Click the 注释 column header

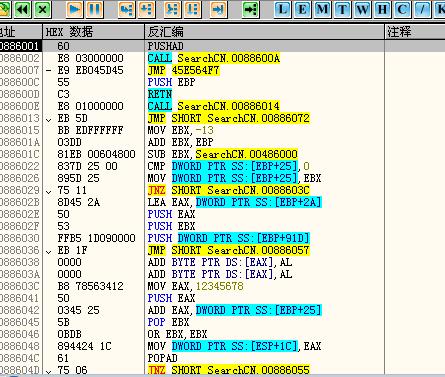pyautogui.click(x=415, y=32)
